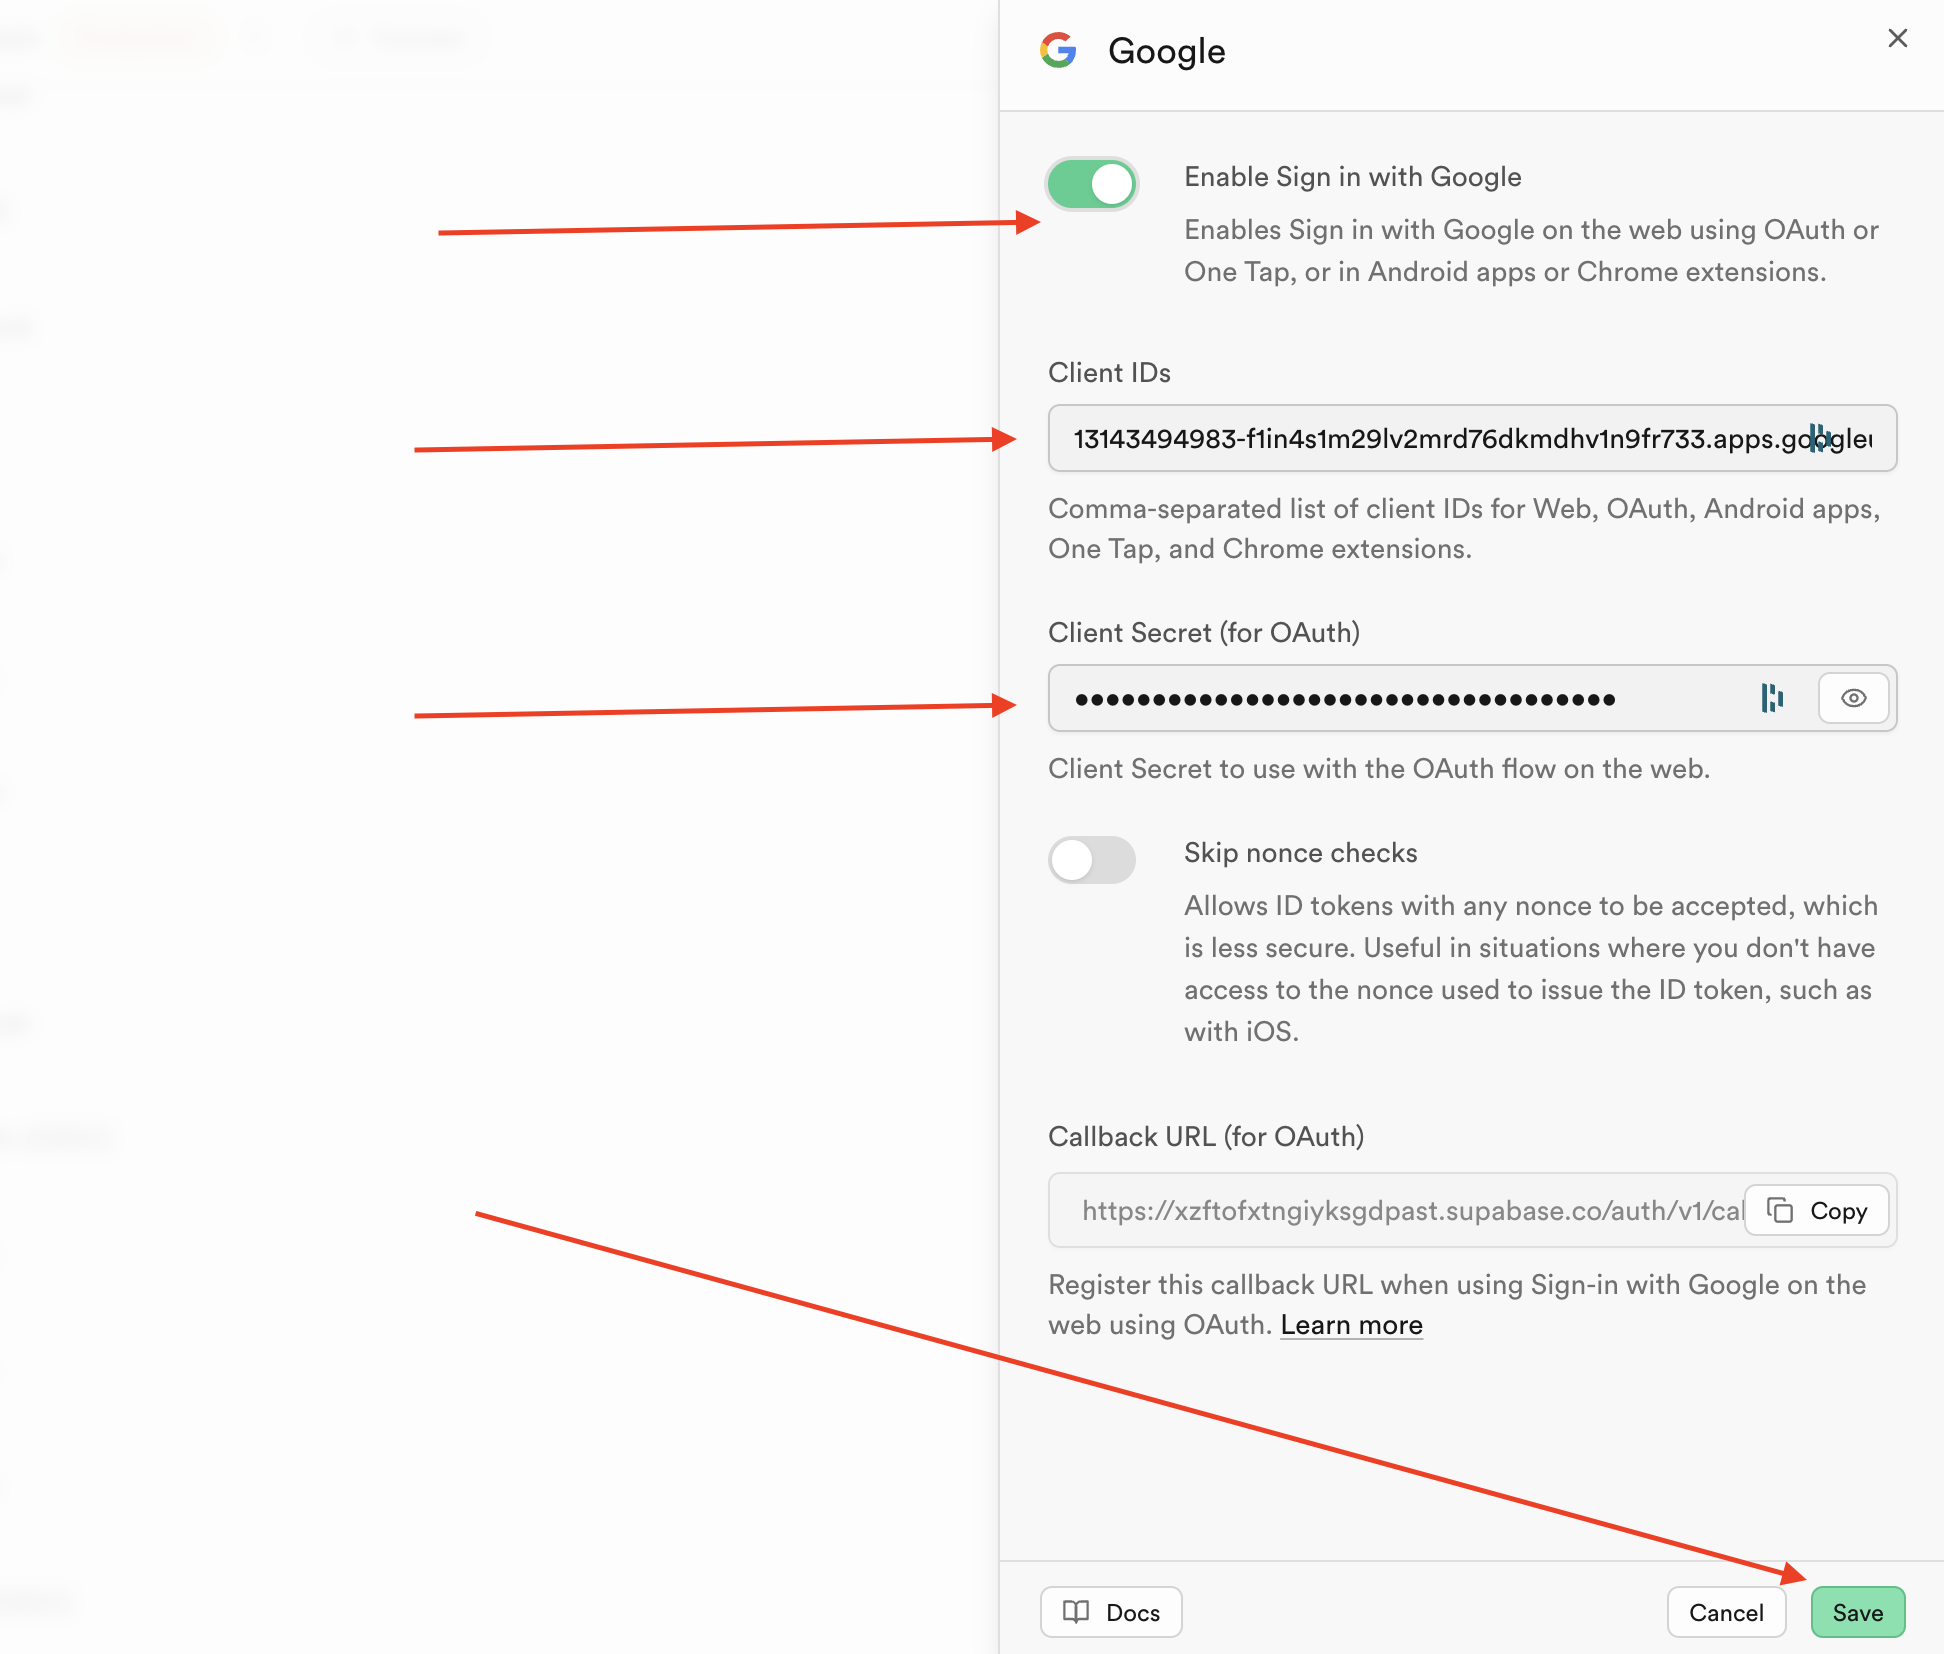This screenshot has width=1944, height=1654.
Task: Click the Callback URL (for OAuth) label
Action: pos(1206,1137)
